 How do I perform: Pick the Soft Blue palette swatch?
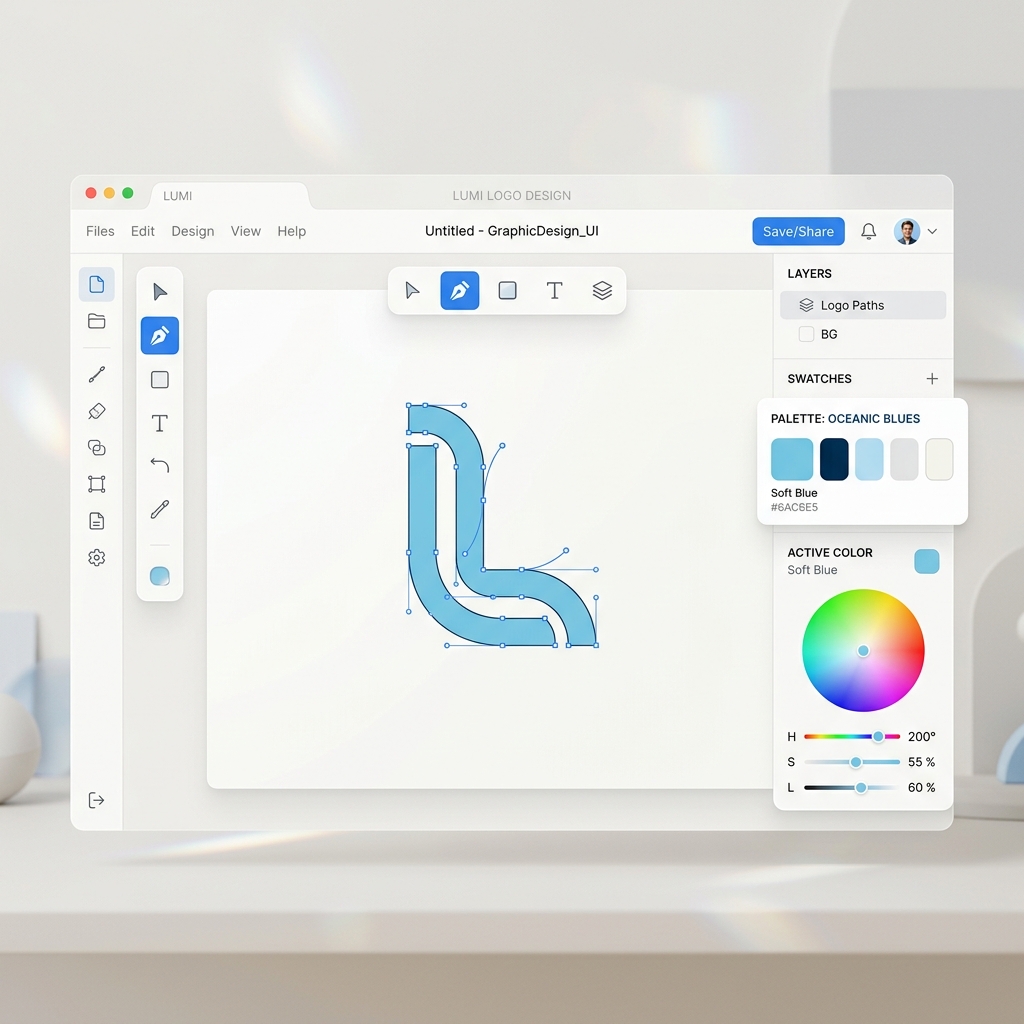pos(792,459)
